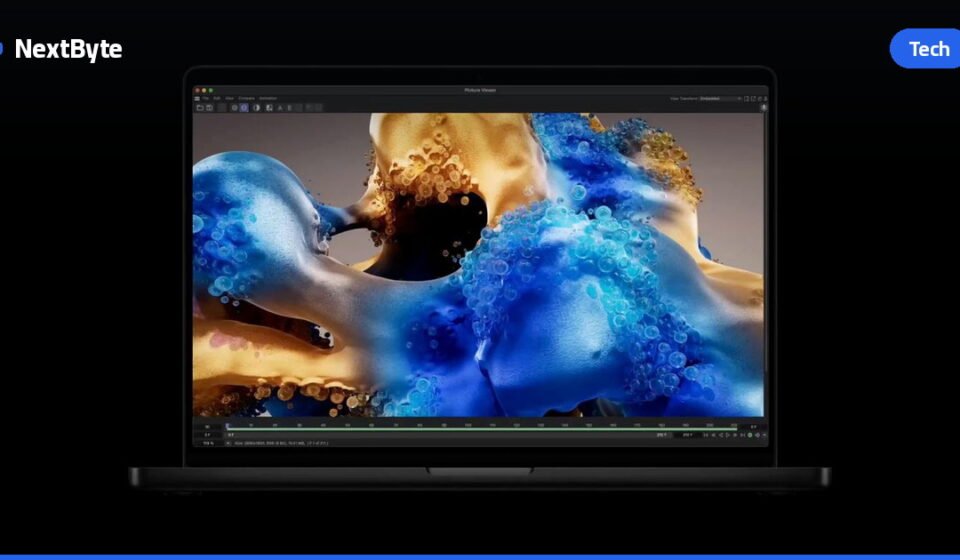Click the second window layout icon after View Transform
This screenshot has height=560, width=960.
[x=754, y=99]
